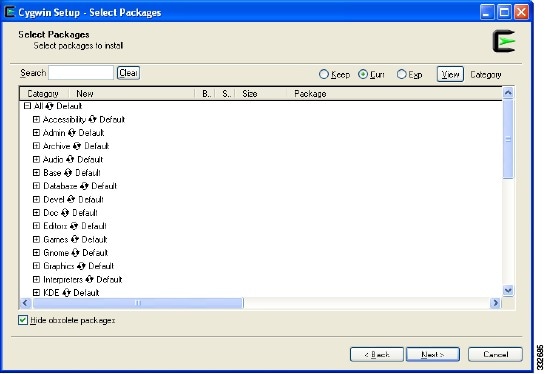The height and width of the screenshot is (374, 545).
Task: Click the cycle icon beside KDE
Action: click(x=66, y=293)
